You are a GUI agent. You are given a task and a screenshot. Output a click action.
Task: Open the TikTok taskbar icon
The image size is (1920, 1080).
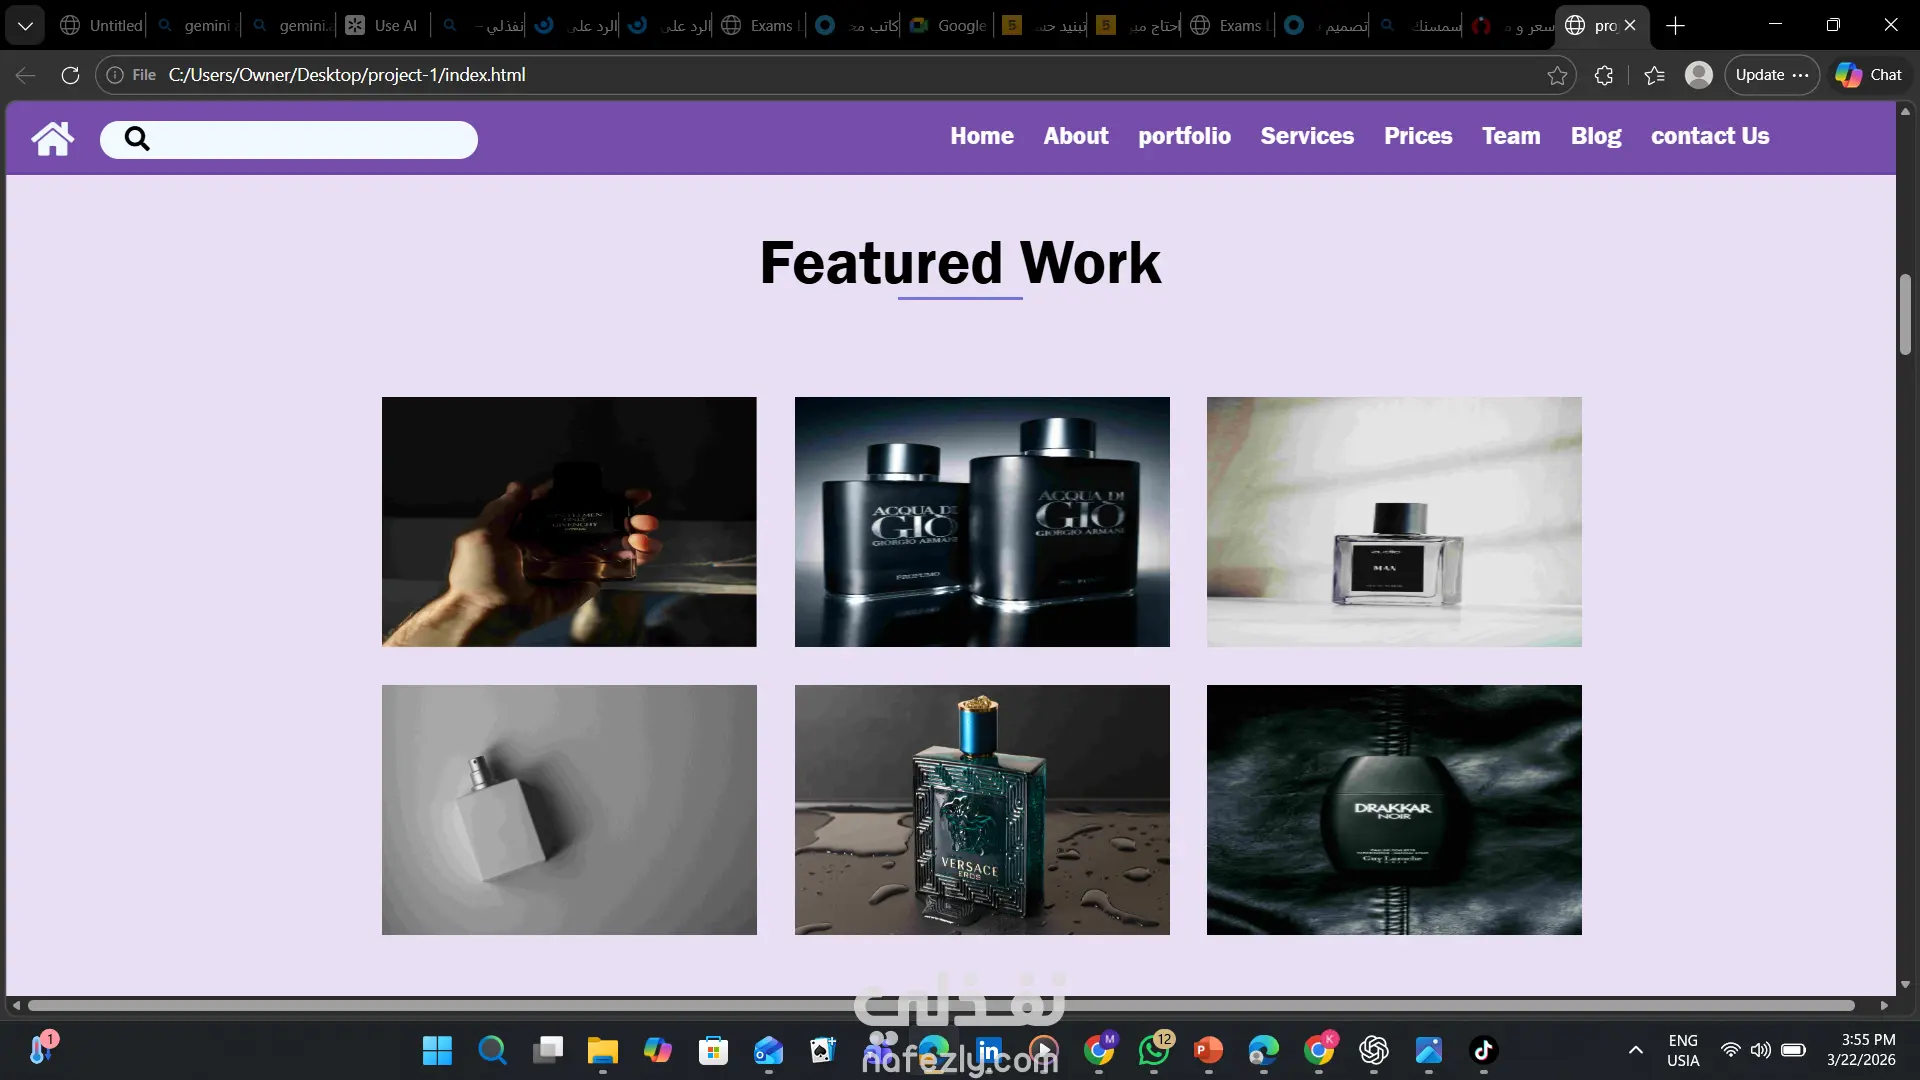tap(1483, 1050)
